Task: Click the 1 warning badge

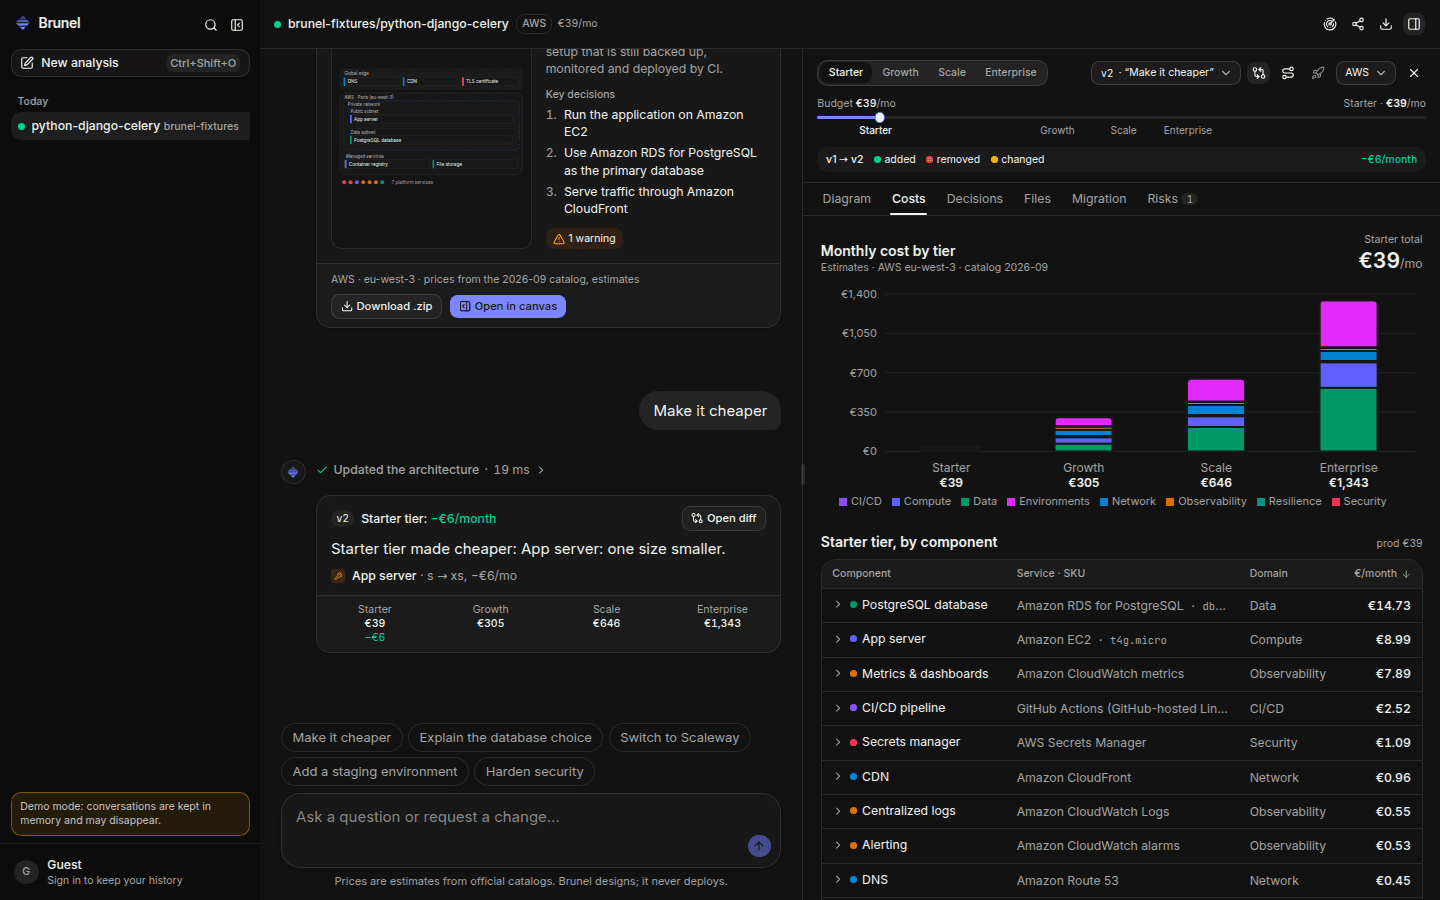Action: click(584, 238)
